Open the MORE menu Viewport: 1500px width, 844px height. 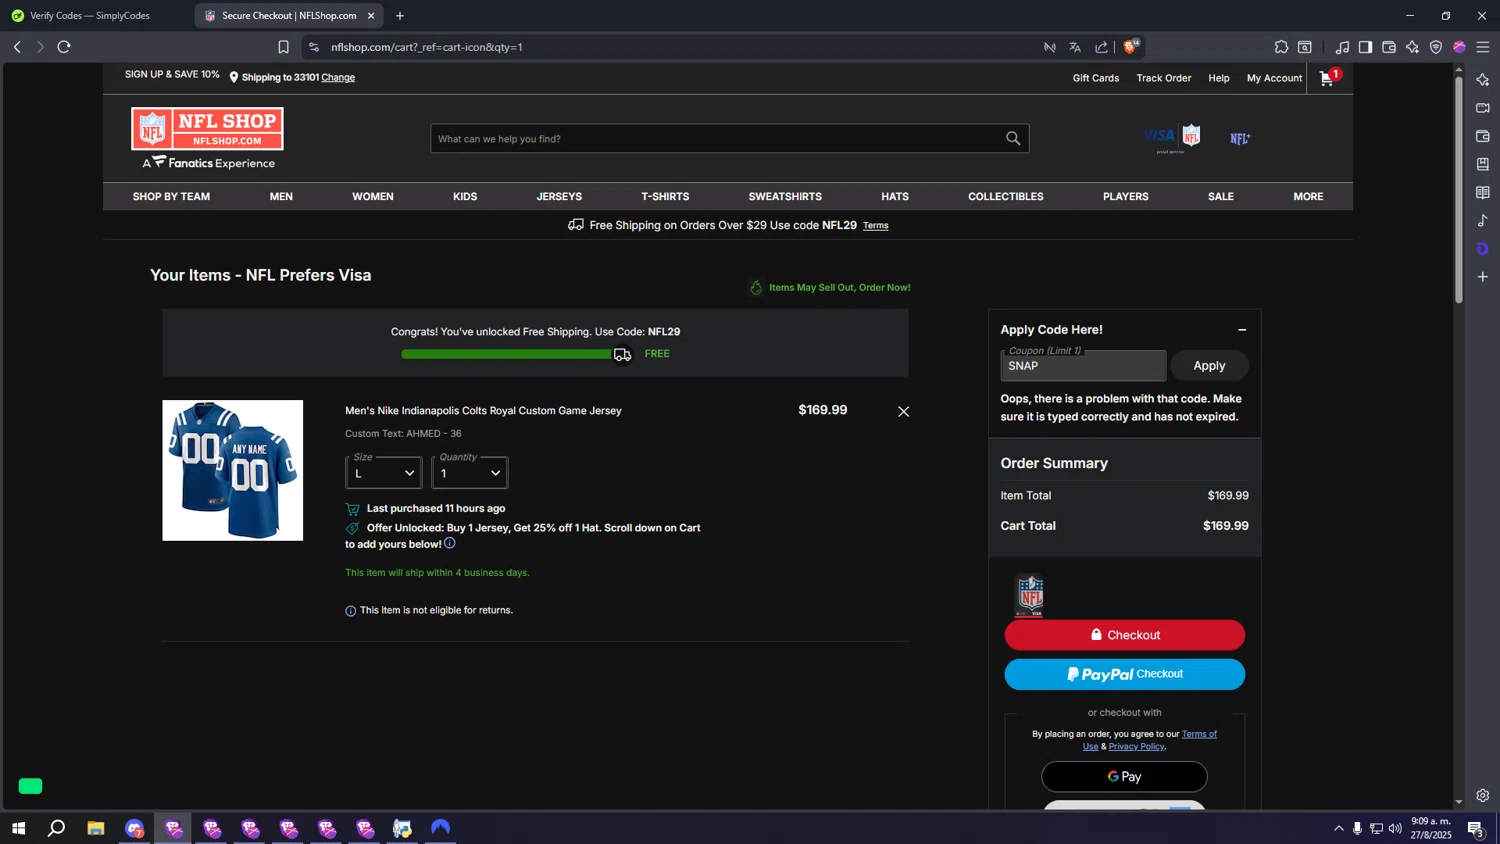coord(1308,197)
